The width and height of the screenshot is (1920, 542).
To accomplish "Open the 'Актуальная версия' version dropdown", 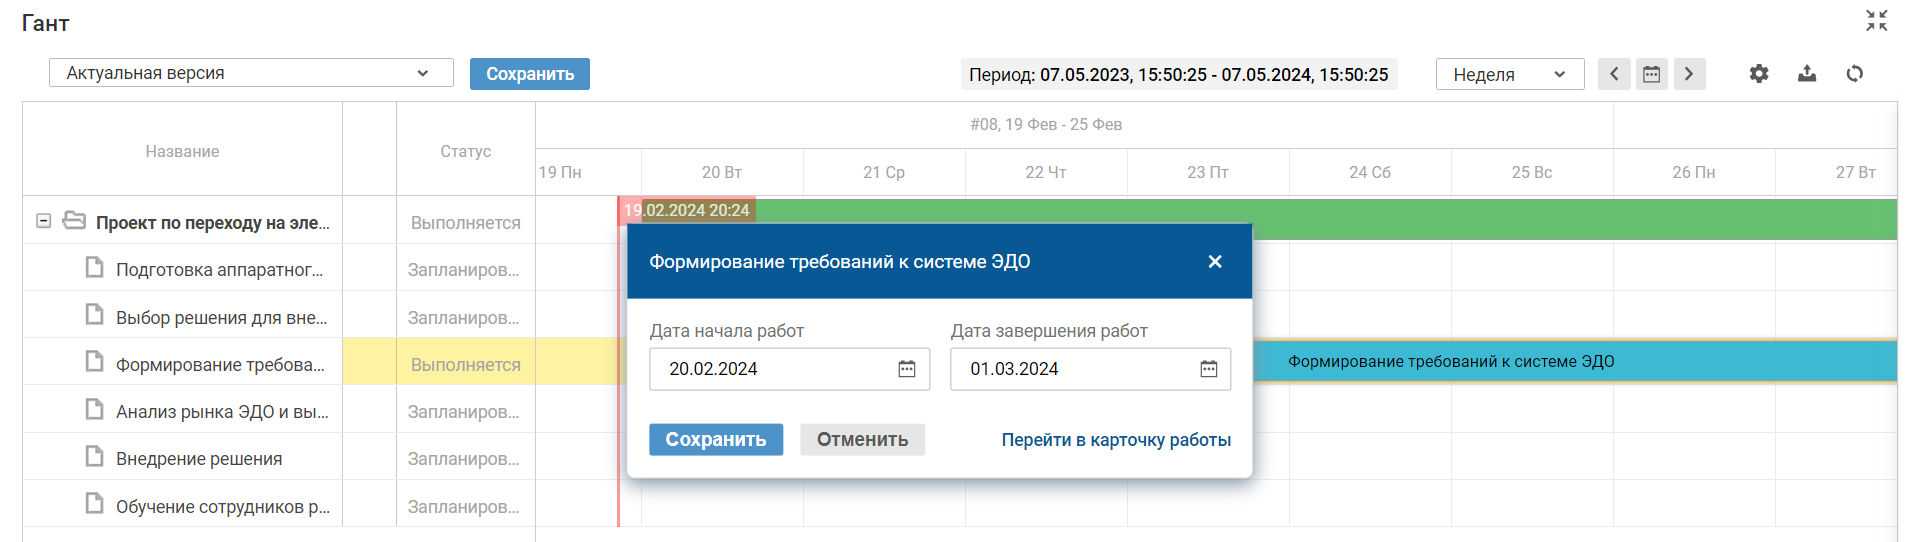I will click(251, 73).
